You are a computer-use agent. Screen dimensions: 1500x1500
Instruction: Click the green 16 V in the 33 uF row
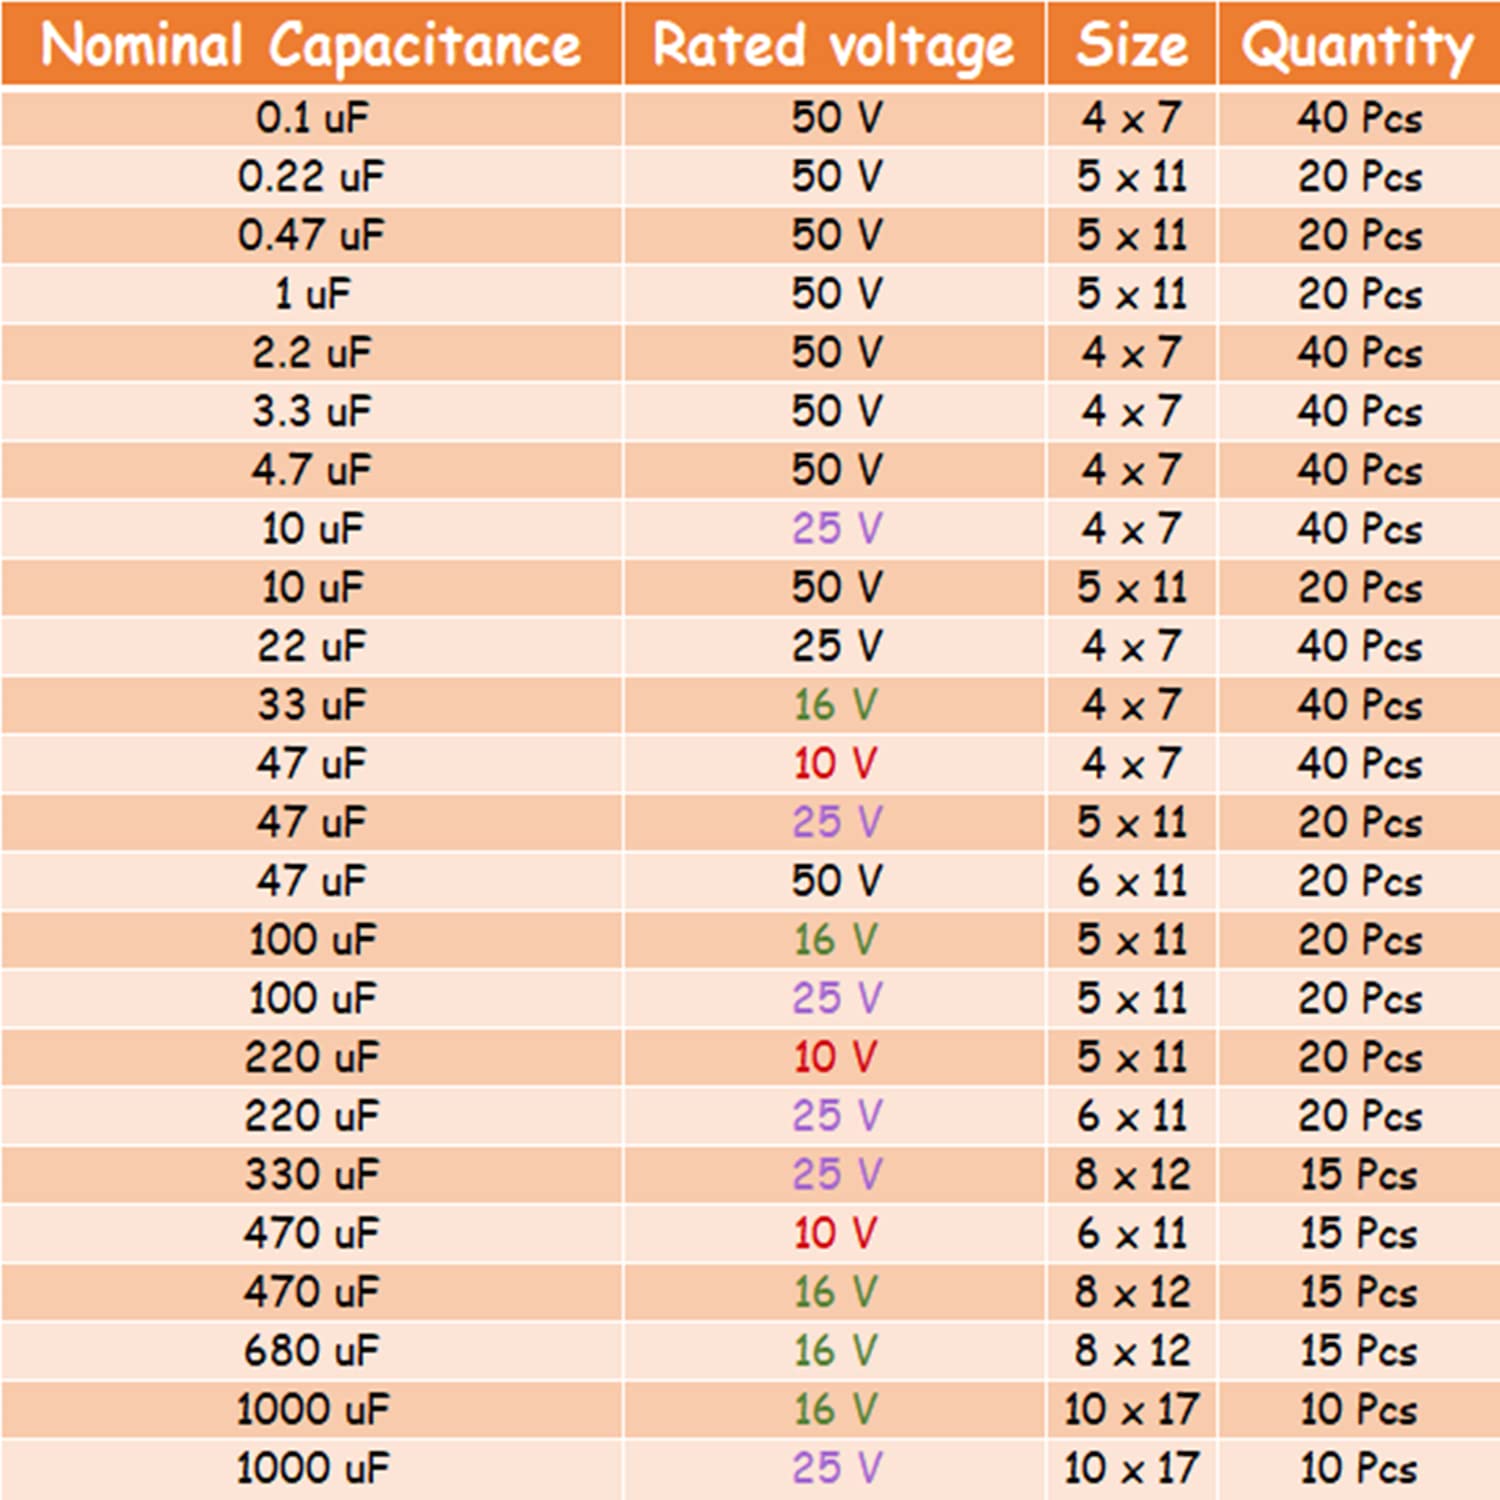point(836,705)
